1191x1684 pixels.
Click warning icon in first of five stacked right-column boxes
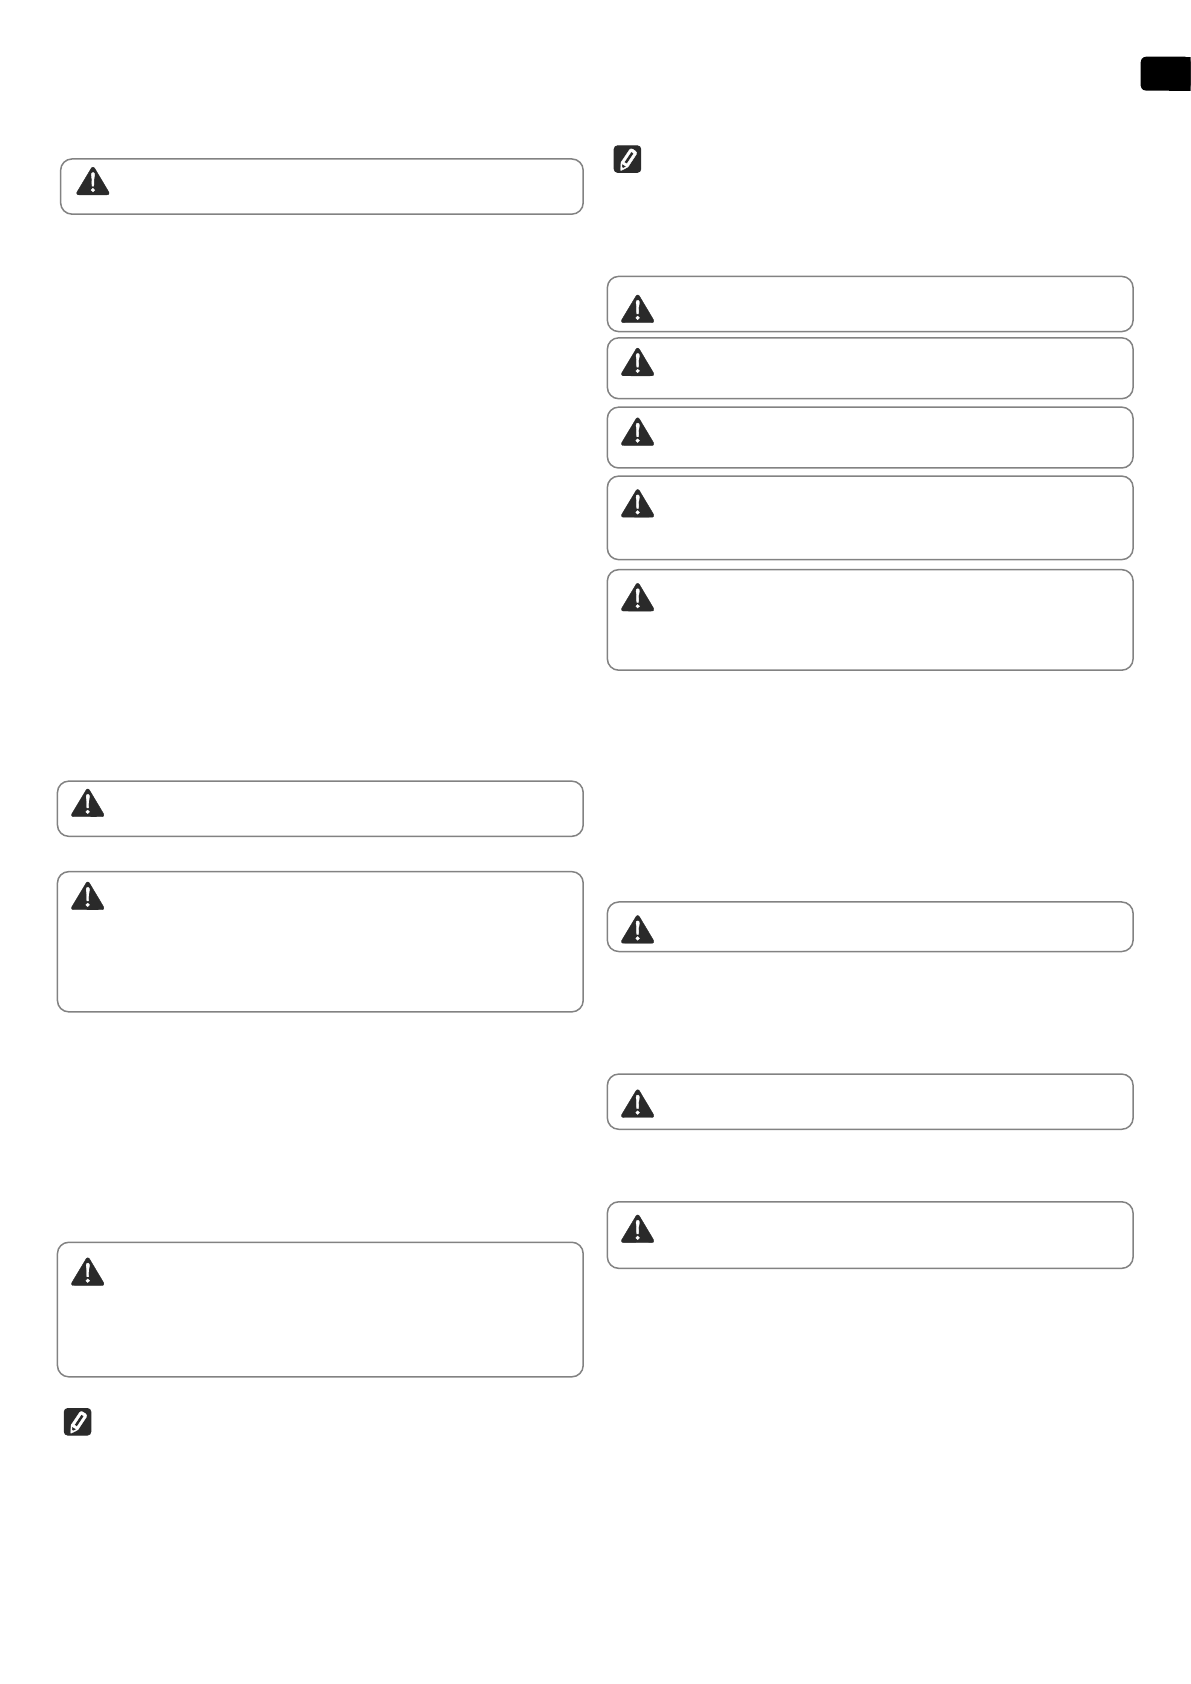[x=637, y=309]
